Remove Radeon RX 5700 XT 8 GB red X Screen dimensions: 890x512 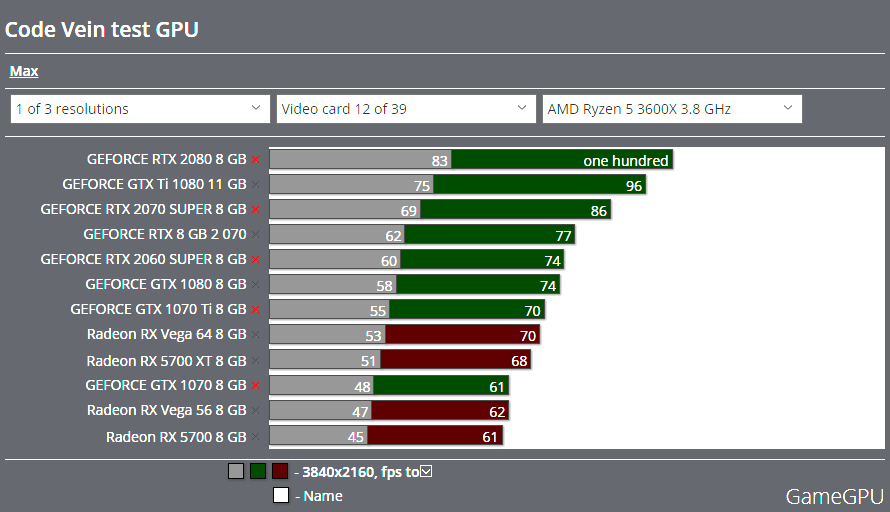(x=255, y=361)
